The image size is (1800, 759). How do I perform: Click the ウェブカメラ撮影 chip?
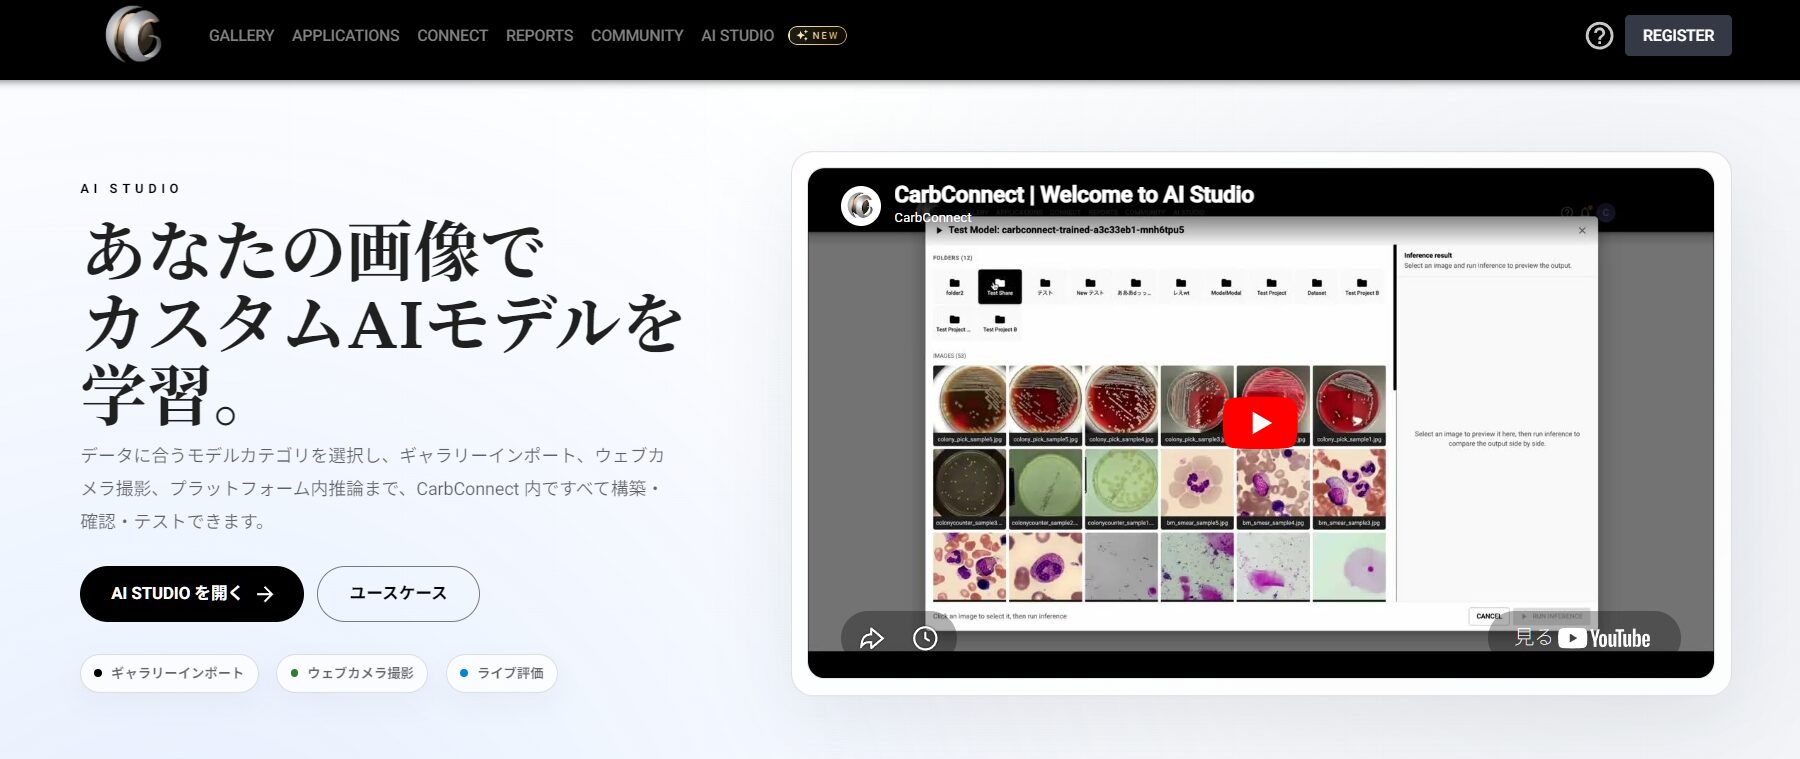pyautogui.click(x=352, y=673)
